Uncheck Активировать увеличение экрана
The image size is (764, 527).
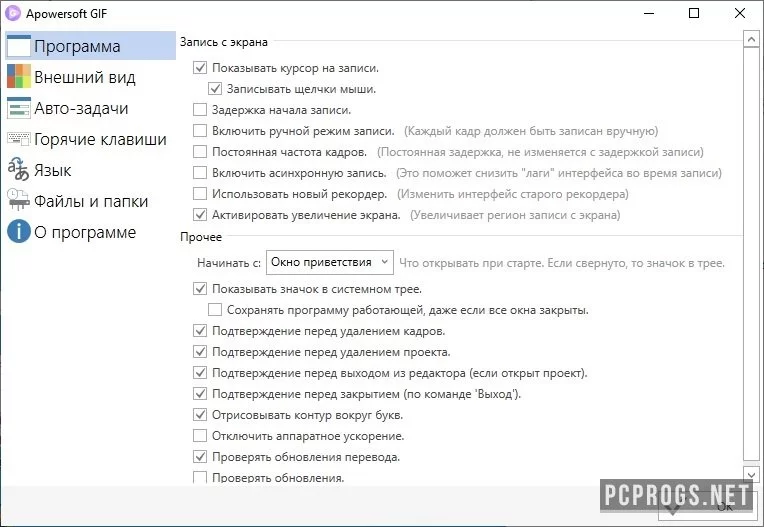[200, 214]
